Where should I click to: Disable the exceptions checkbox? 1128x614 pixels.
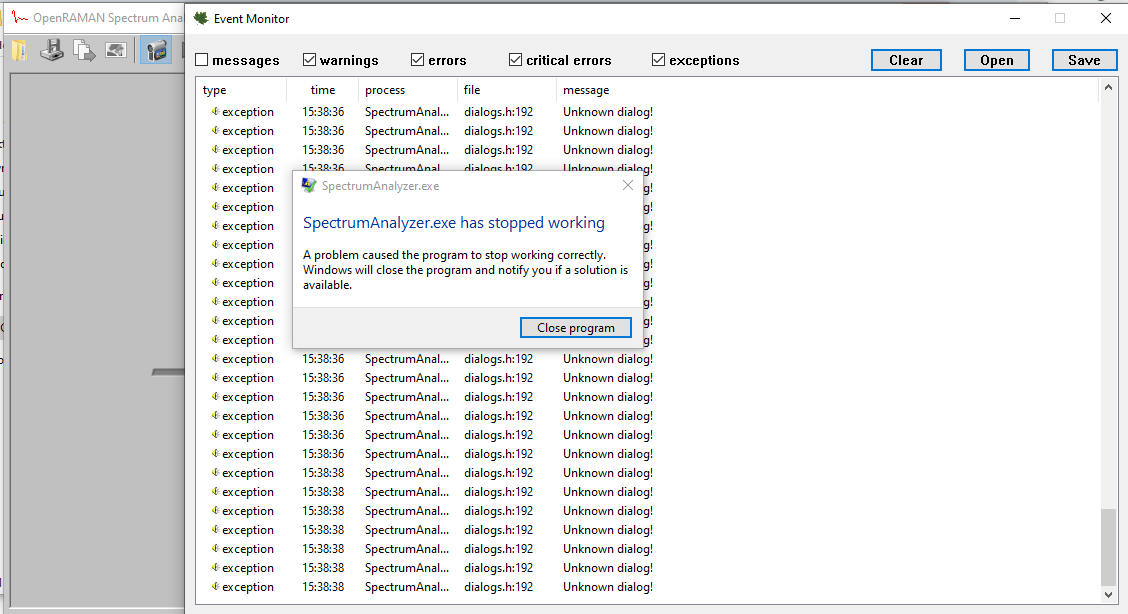point(659,60)
